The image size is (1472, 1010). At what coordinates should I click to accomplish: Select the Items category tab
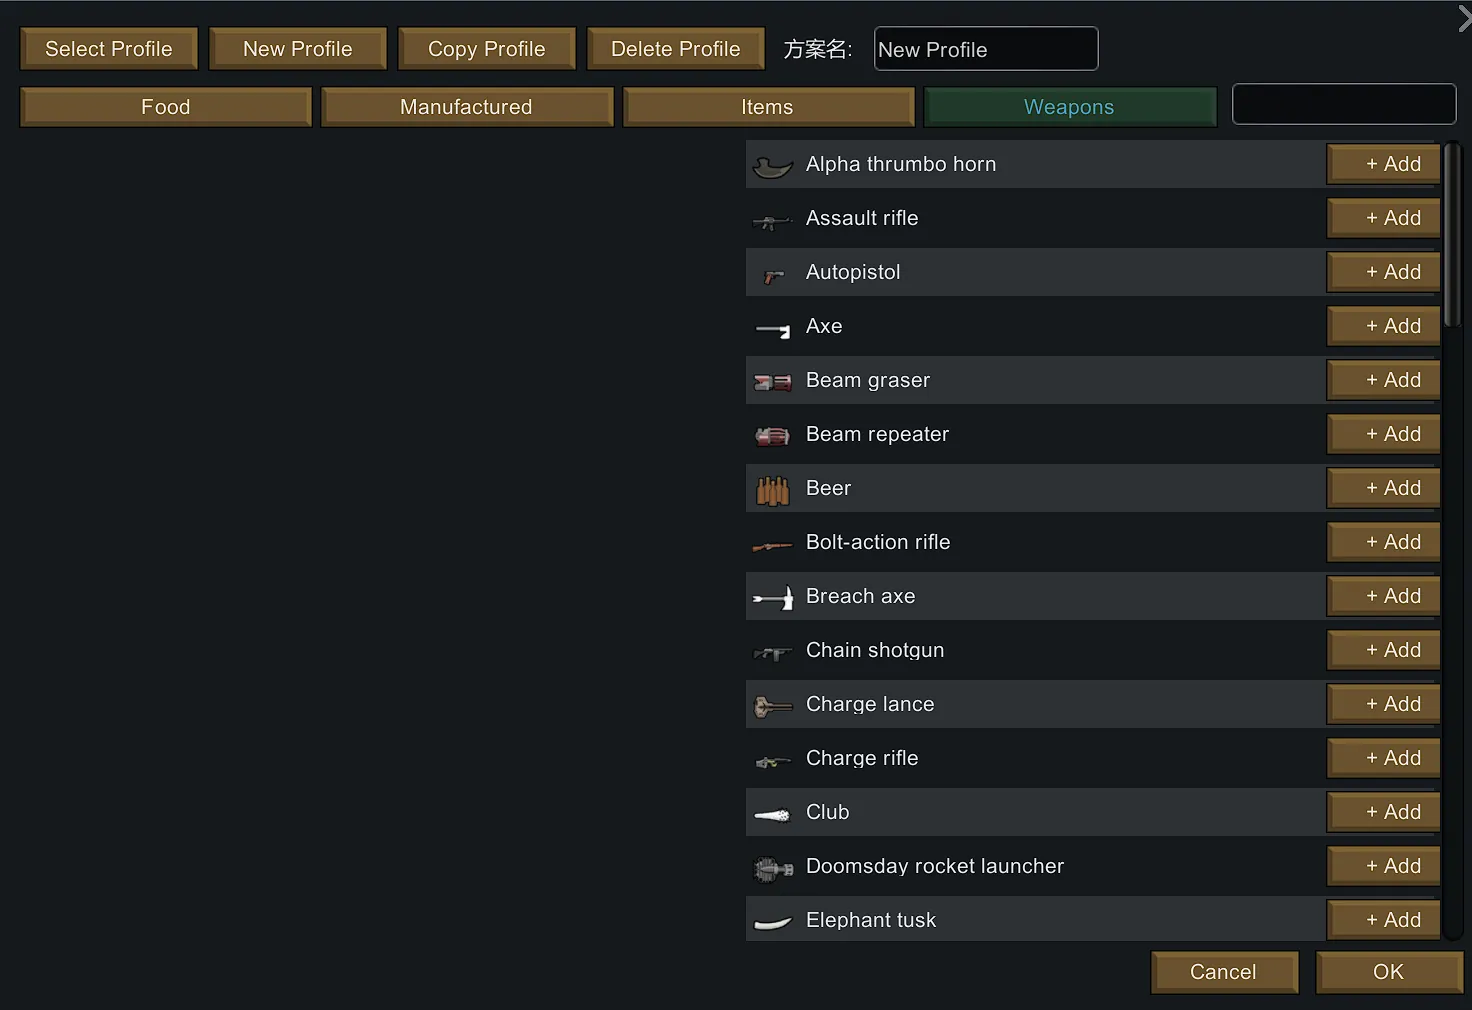(767, 107)
